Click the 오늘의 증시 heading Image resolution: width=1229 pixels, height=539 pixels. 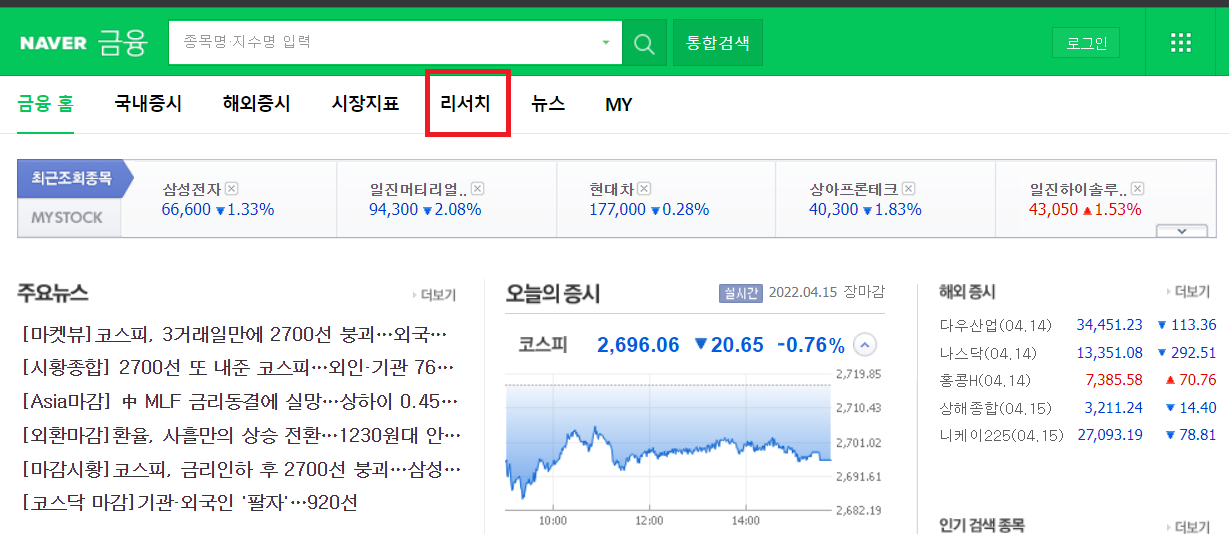pos(553,293)
